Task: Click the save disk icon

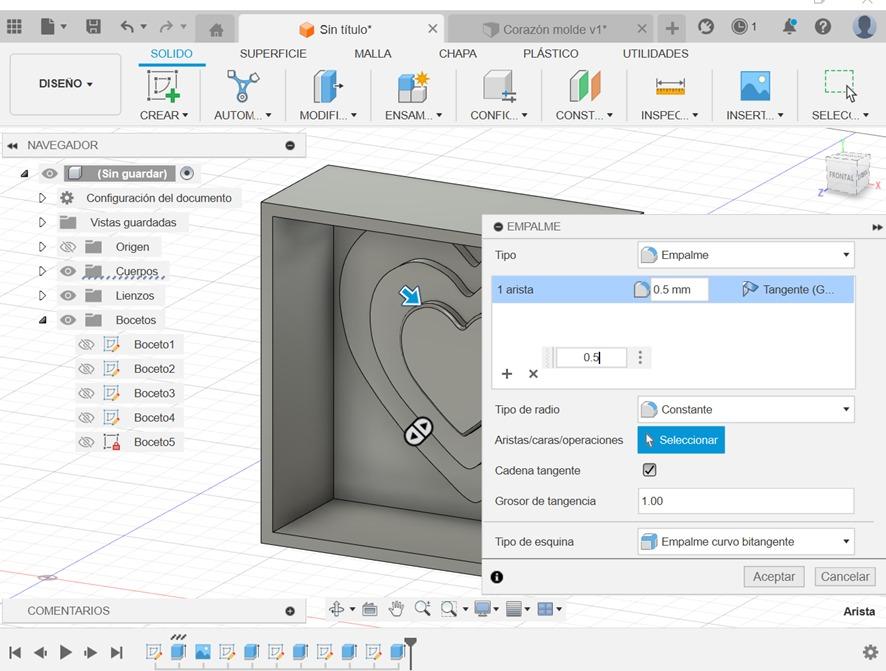Action: pyautogui.click(x=93, y=27)
